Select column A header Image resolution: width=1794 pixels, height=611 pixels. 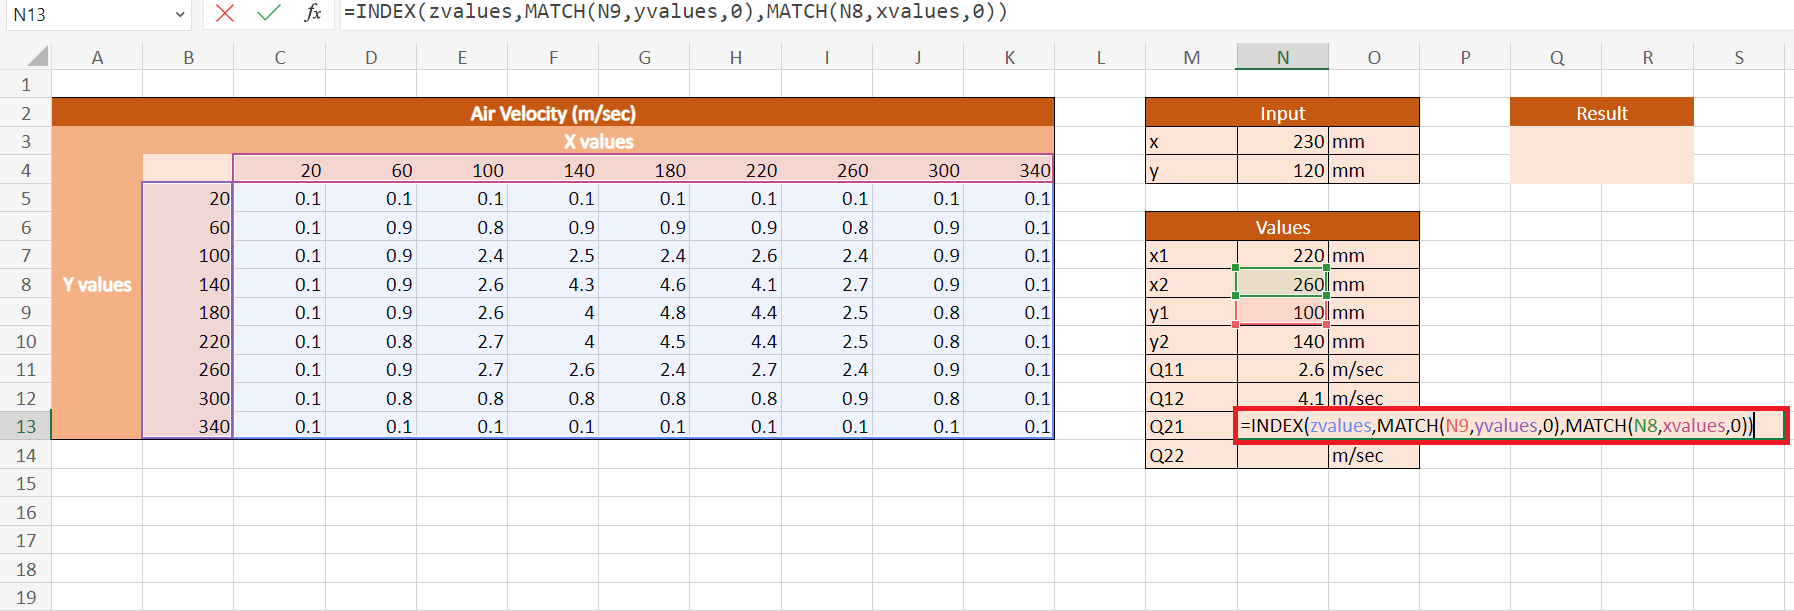coord(97,57)
